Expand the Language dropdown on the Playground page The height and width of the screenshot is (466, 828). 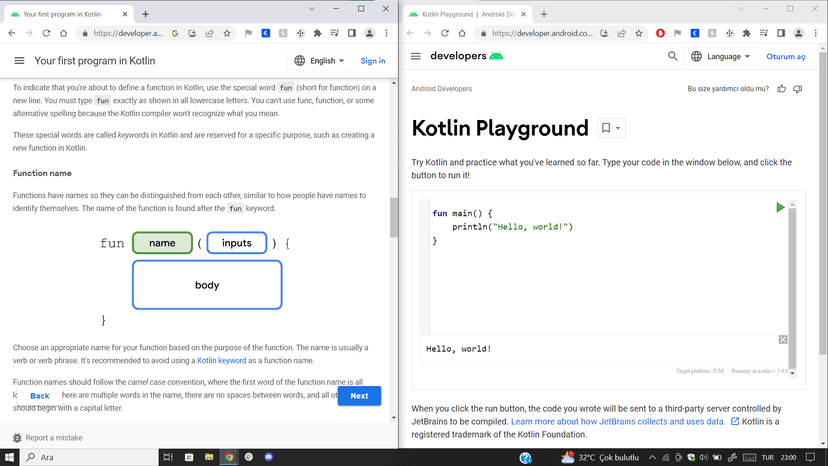(723, 57)
